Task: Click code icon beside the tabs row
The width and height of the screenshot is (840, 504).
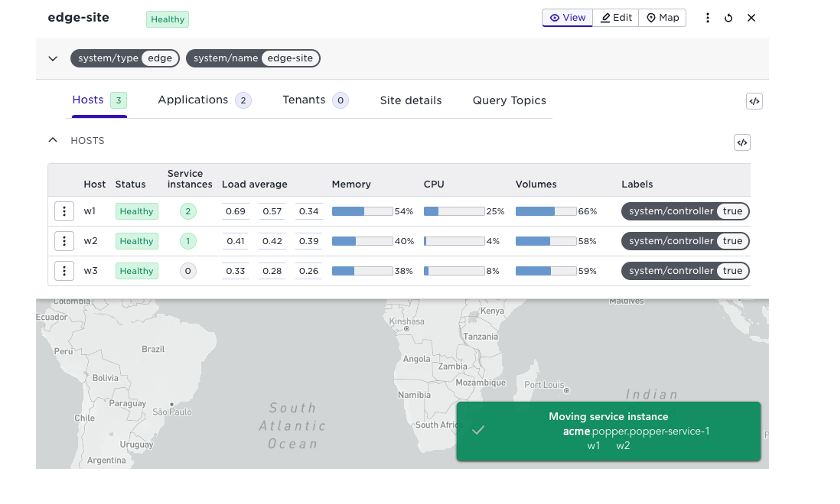Action: click(x=755, y=101)
